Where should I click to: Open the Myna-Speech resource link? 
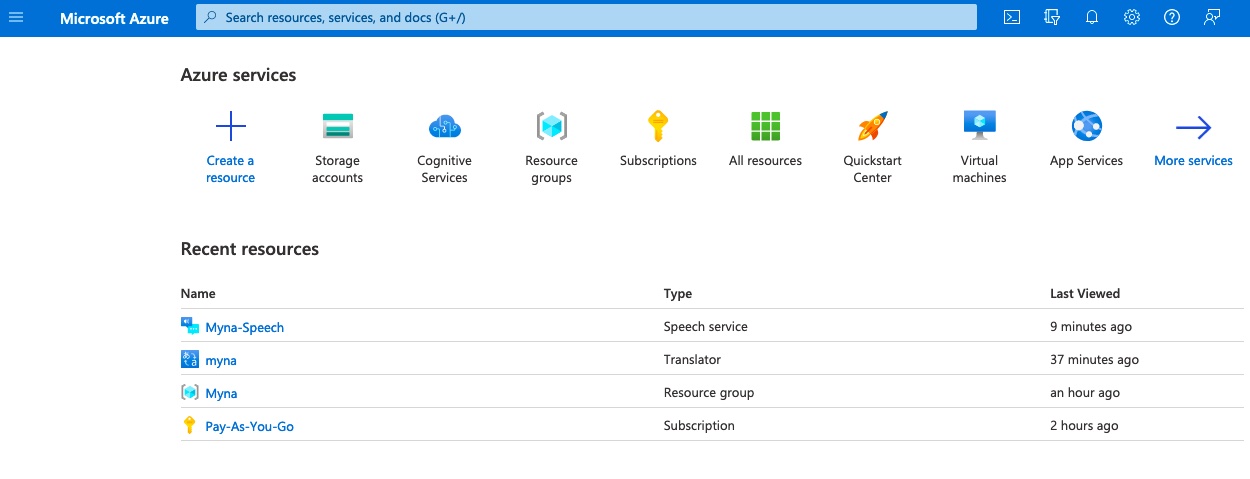[245, 327]
